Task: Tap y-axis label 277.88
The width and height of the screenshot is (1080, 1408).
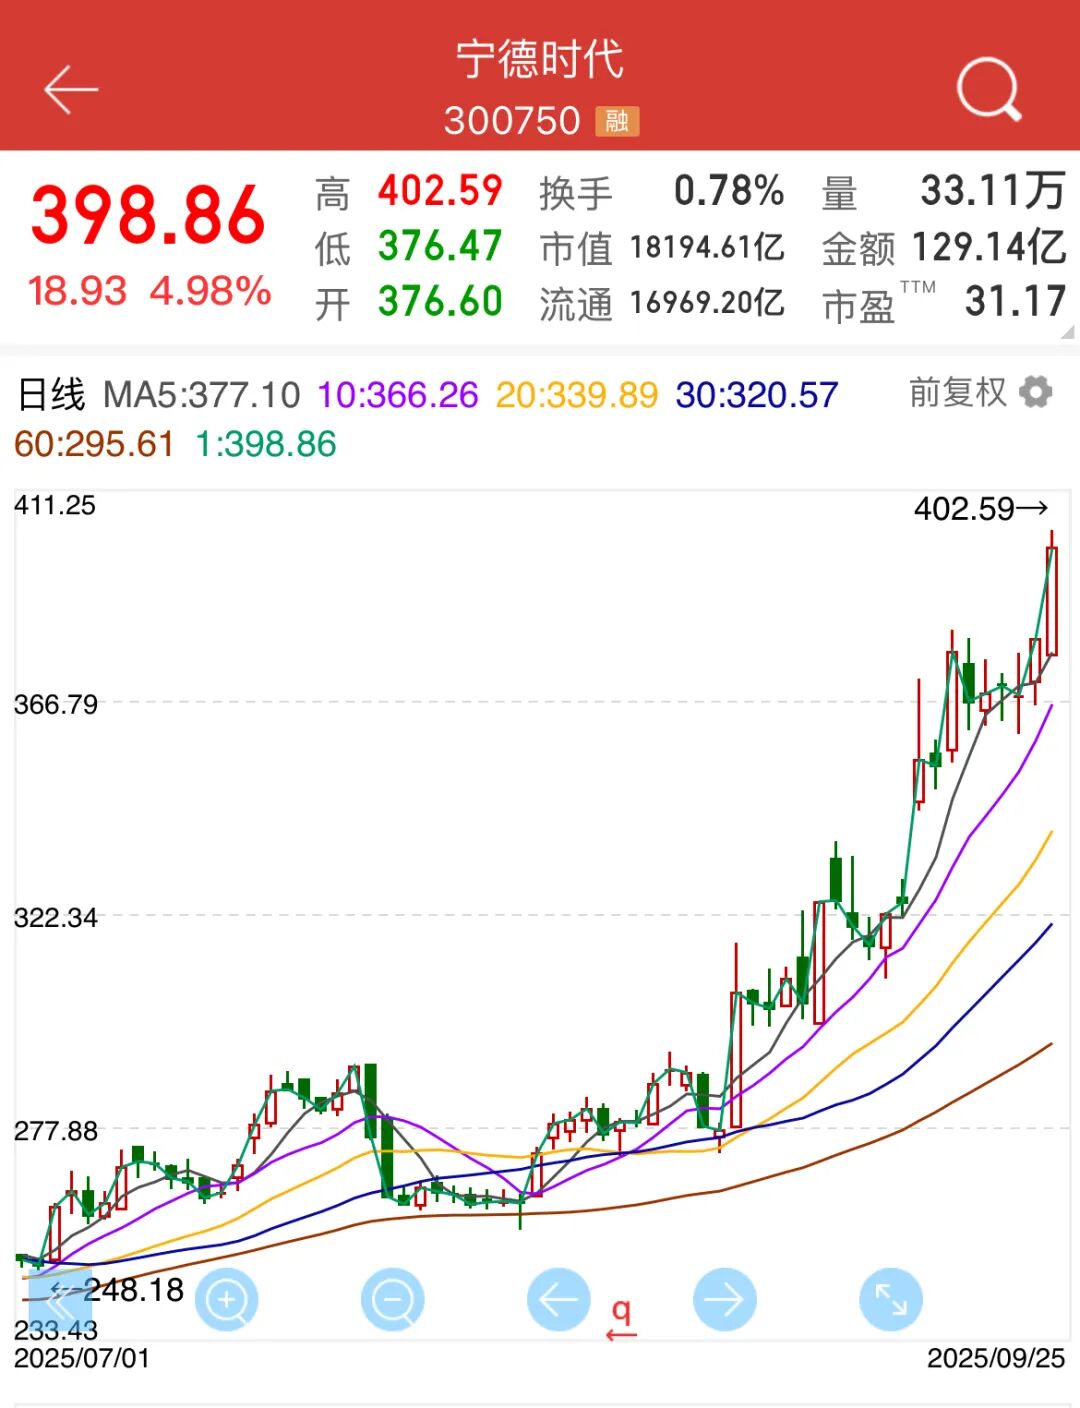Action: (56, 1131)
